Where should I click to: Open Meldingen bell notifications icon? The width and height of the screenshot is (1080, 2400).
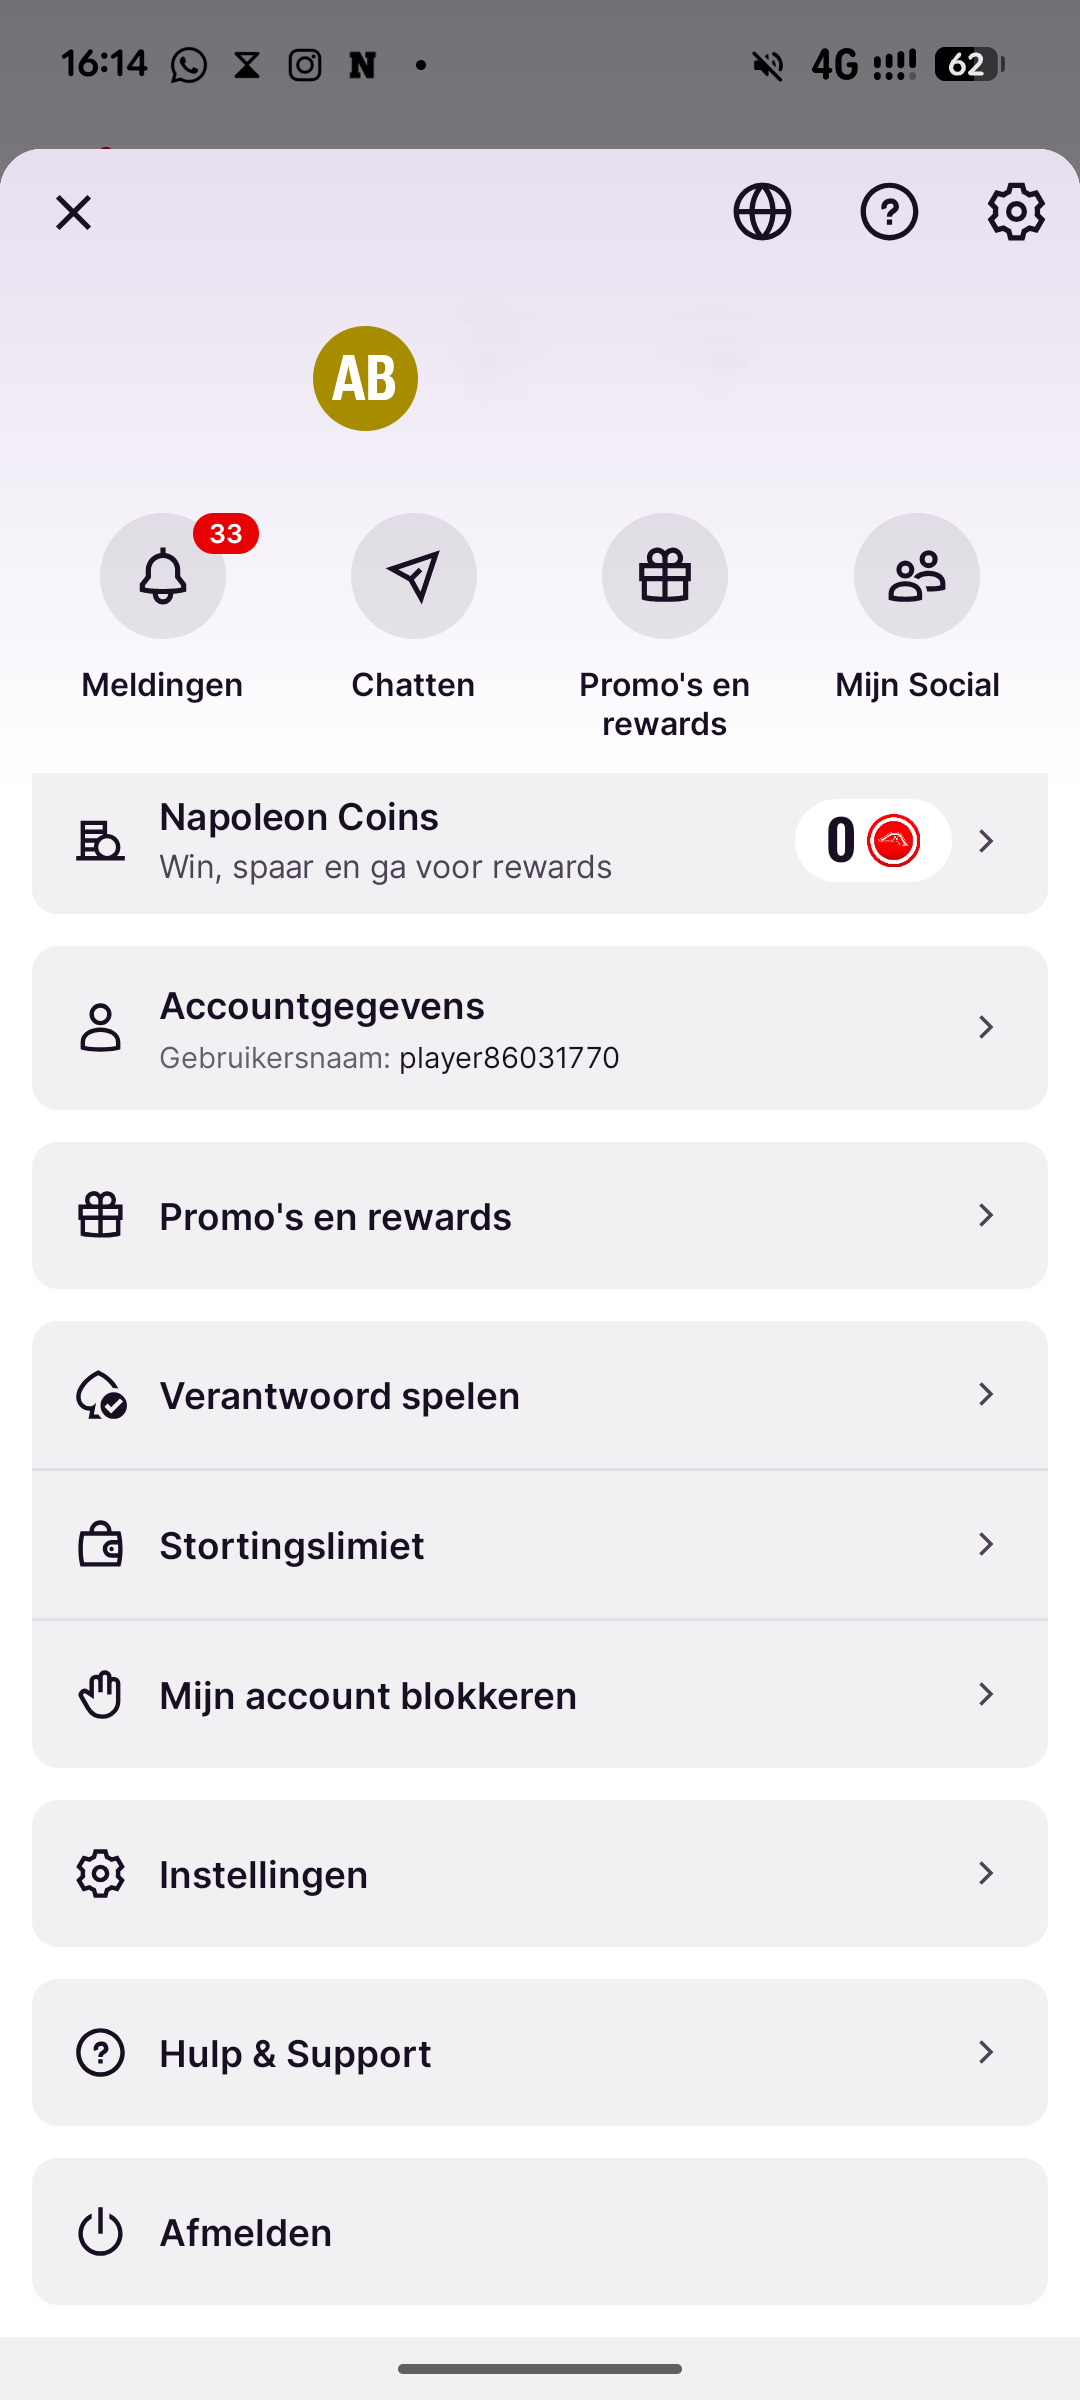pos(163,577)
